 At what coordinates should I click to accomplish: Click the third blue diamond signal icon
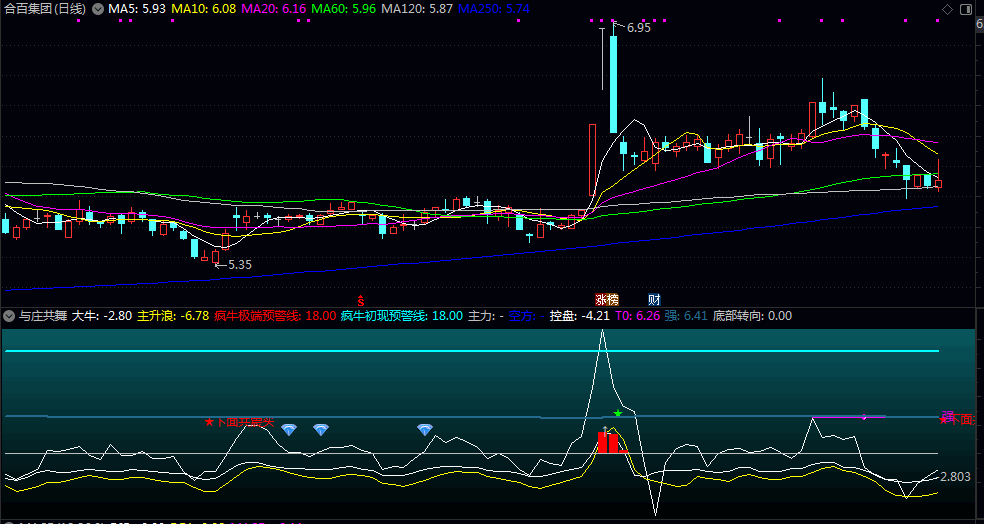tap(425, 429)
